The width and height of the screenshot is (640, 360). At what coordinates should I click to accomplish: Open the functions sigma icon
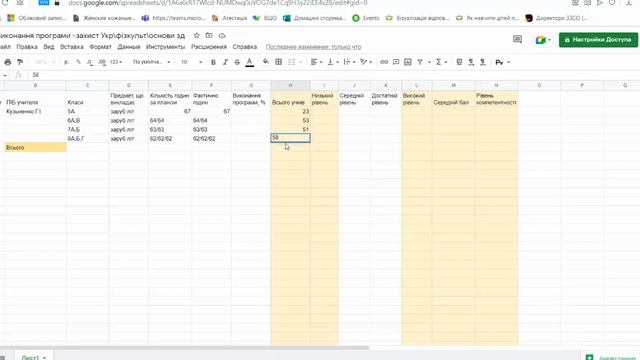[x=438, y=62]
